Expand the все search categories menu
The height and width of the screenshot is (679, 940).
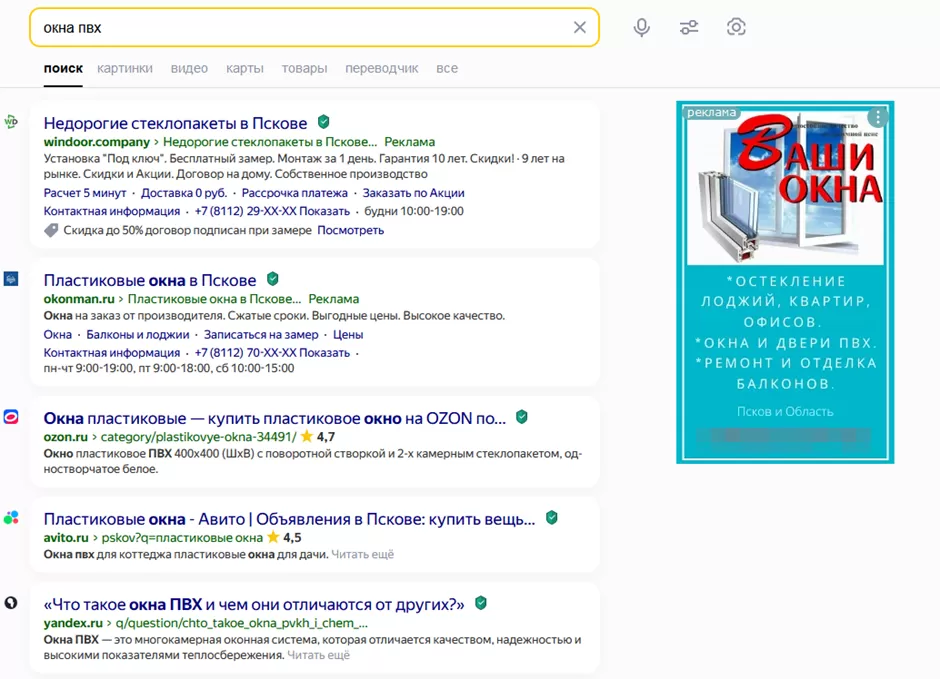447,68
